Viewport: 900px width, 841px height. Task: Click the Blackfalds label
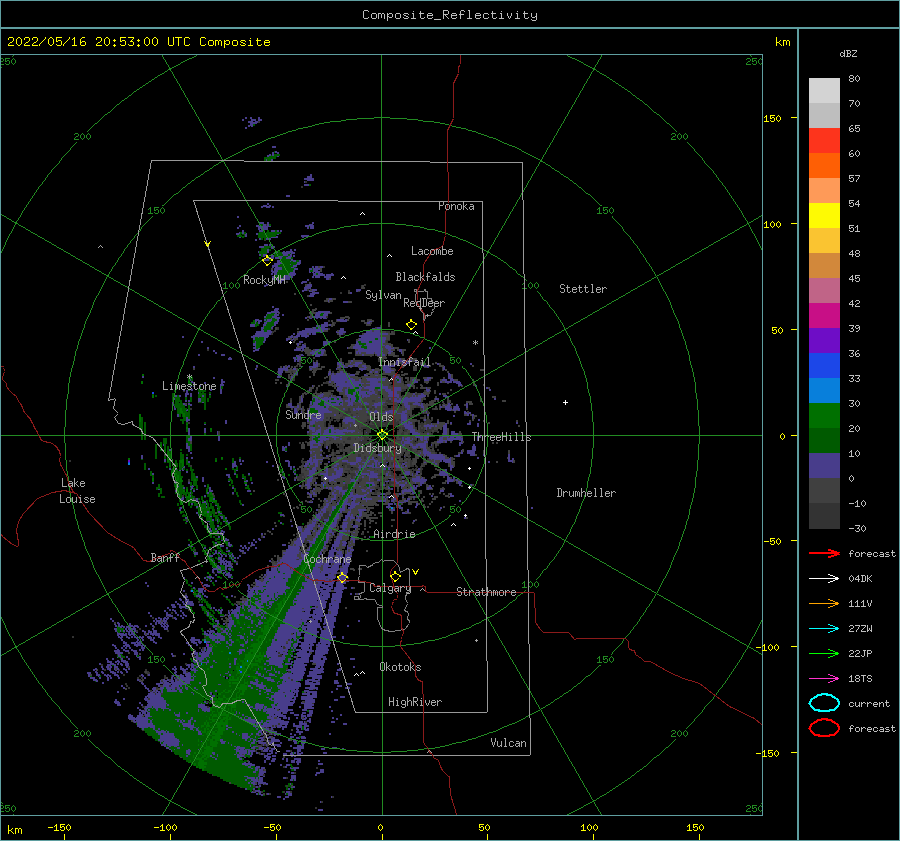click(x=425, y=277)
